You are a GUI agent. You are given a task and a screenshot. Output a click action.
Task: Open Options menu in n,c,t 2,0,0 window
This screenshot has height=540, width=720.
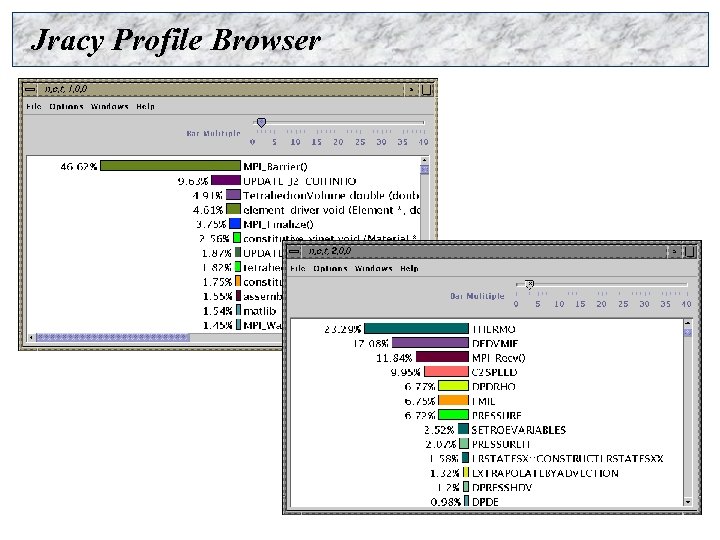pos(330,269)
